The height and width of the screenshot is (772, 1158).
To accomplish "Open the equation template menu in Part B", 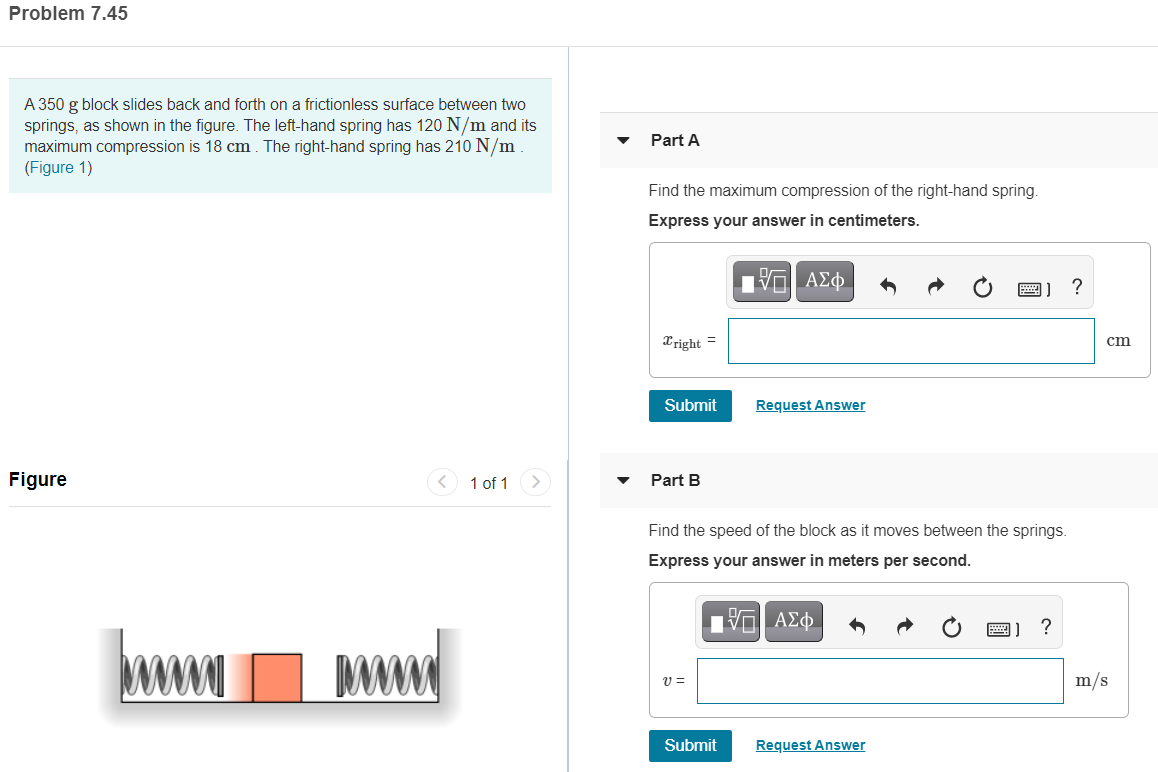I will point(729,621).
